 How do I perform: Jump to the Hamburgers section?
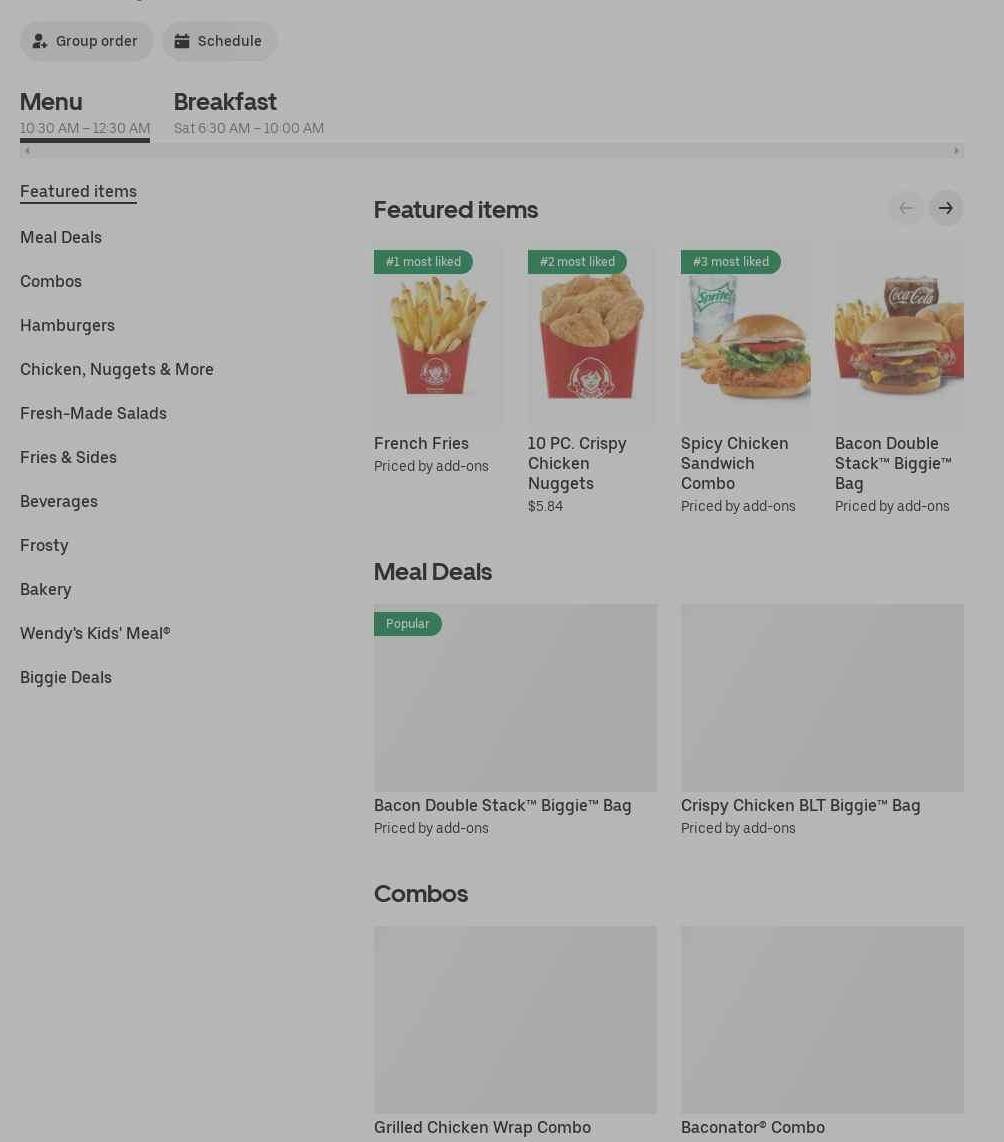[68, 326]
